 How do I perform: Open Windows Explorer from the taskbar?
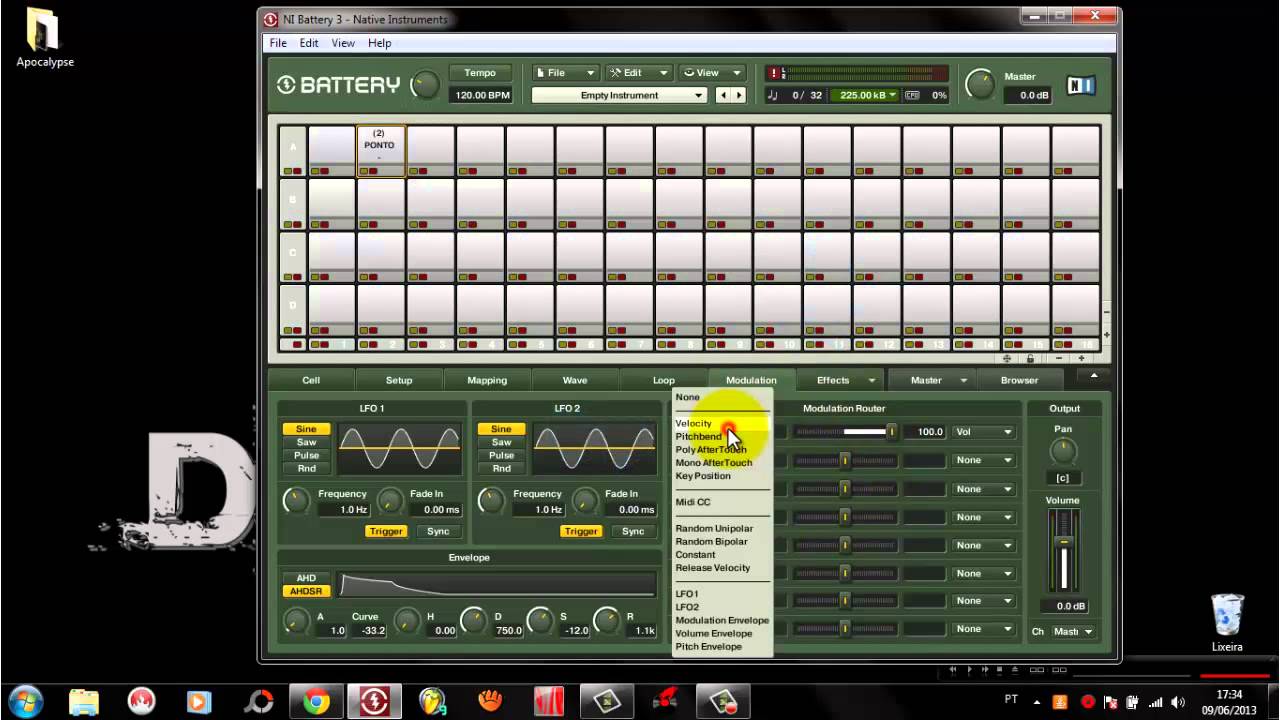click(84, 701)
